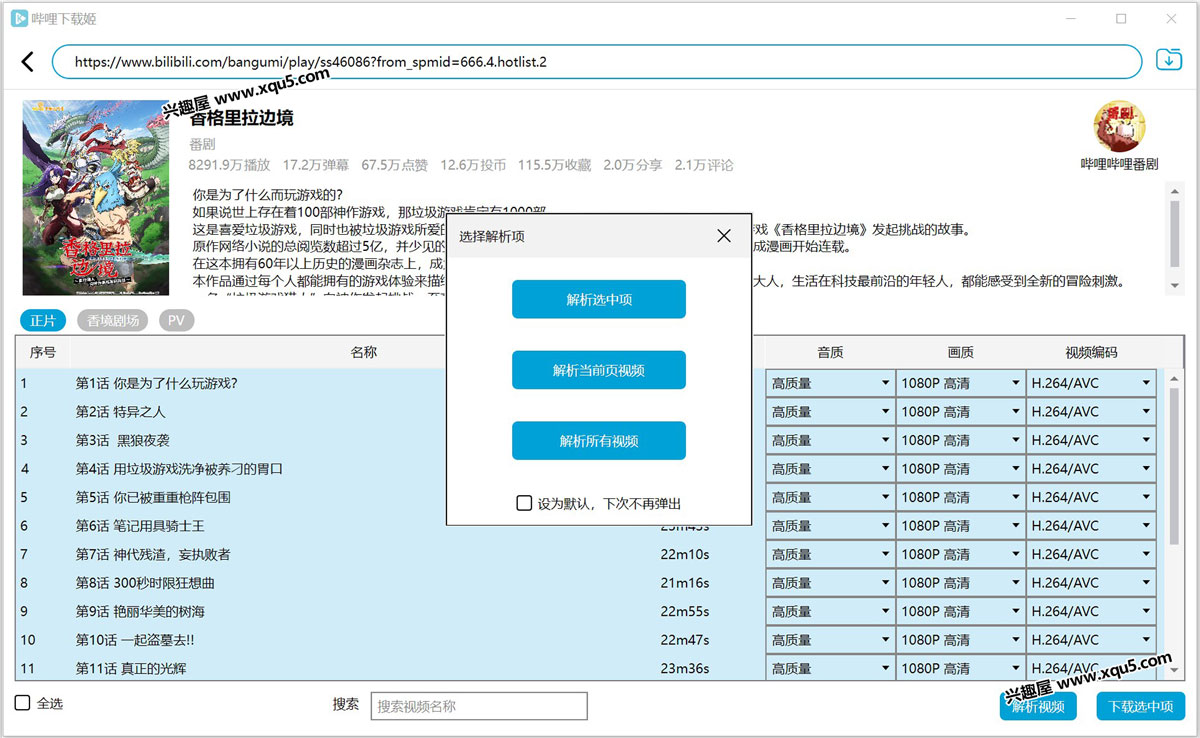
Task: Click duration 22m47s of episode 10
Action: pyautogui.click(x=685, y=640)
